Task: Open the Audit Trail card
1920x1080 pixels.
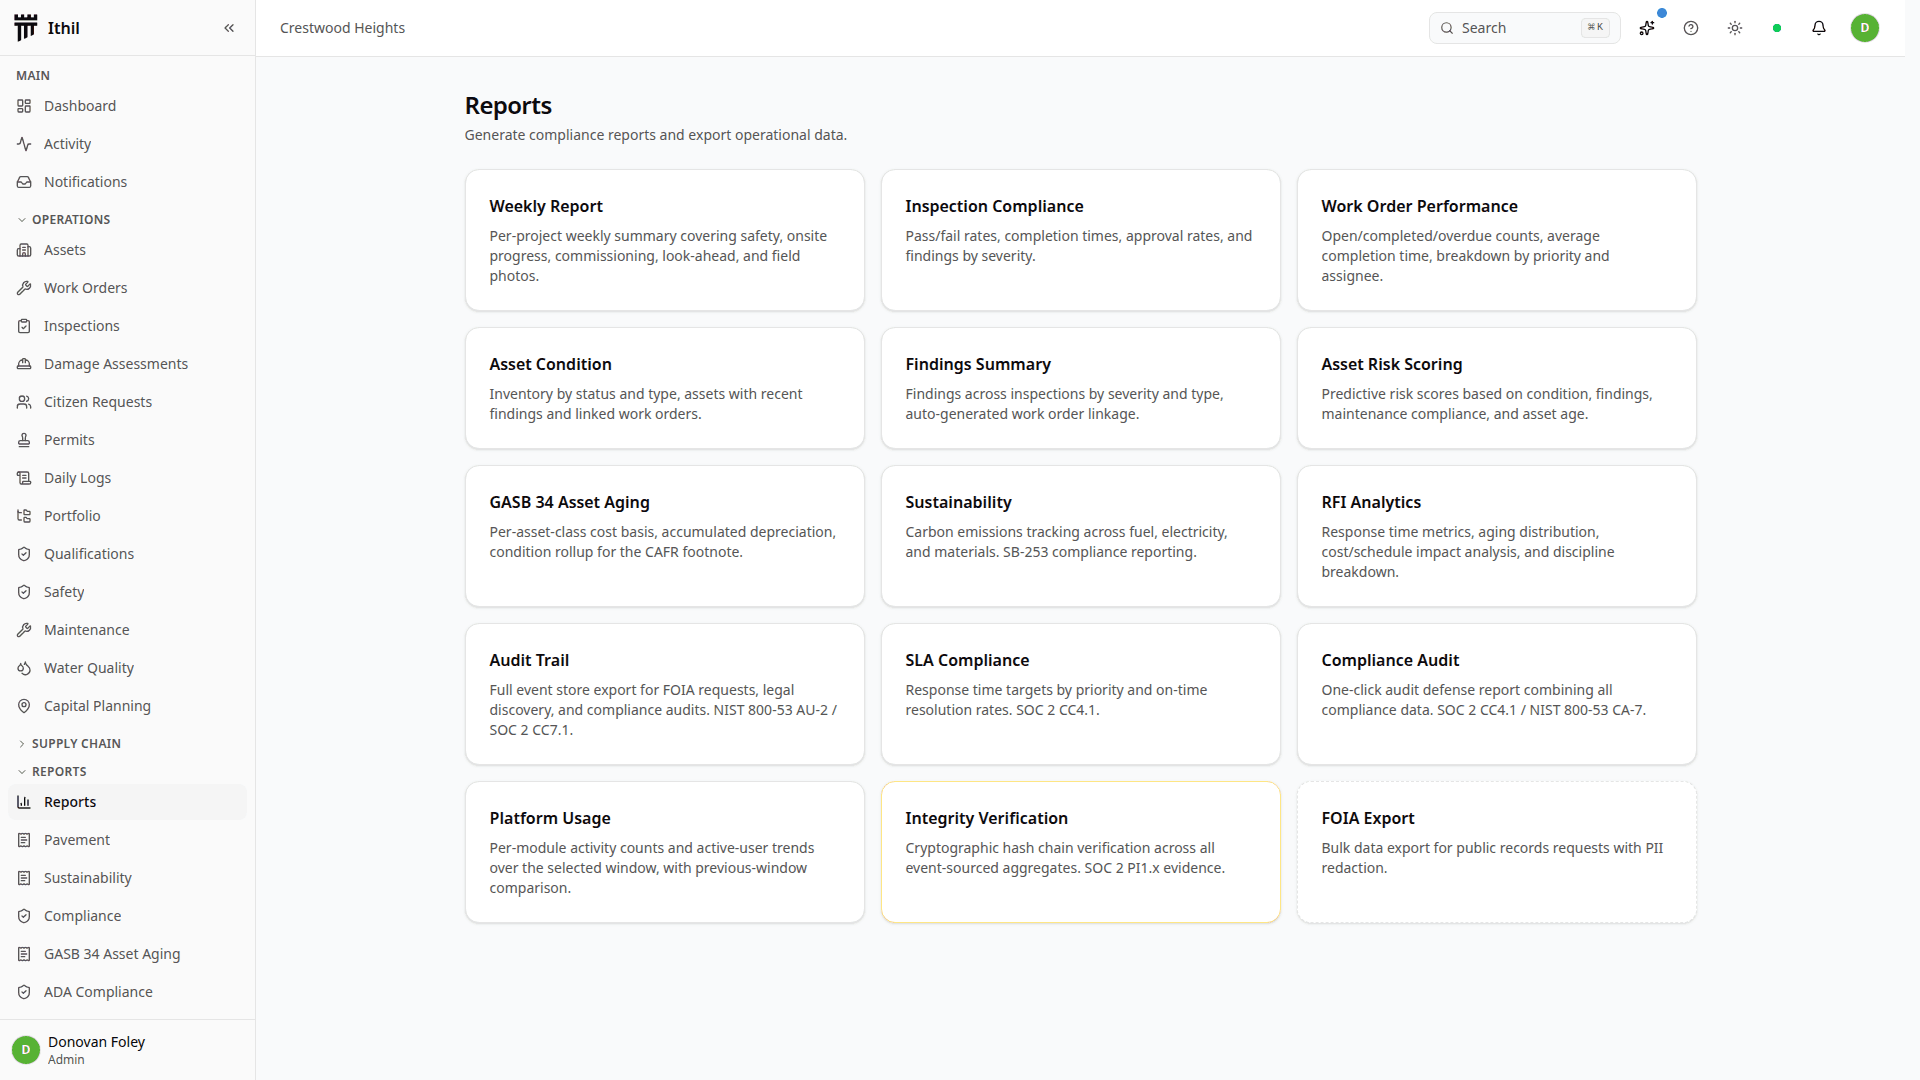Action: pos(665,694)
